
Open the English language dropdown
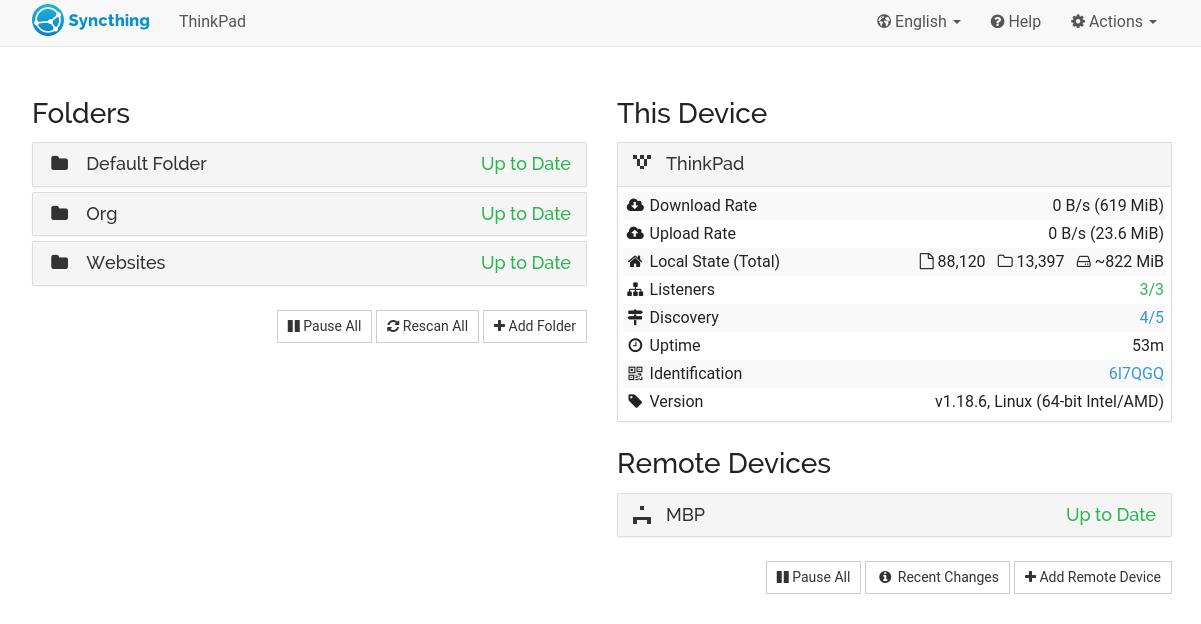(x=919, y=22)
